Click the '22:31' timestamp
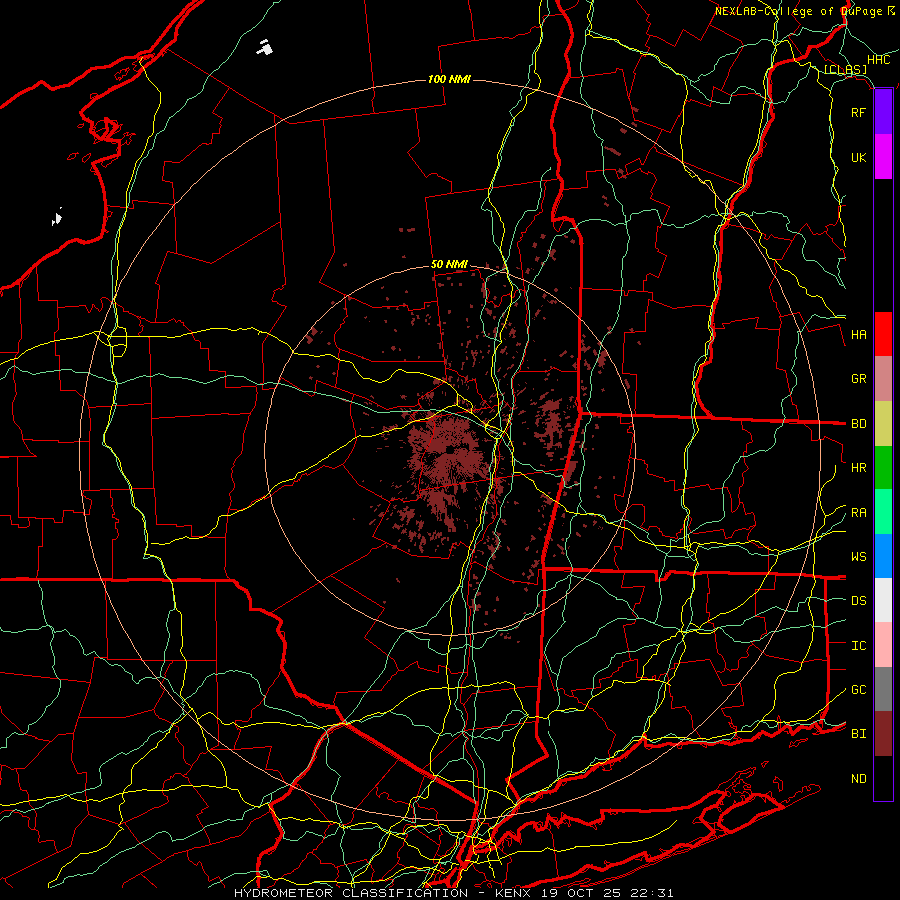Viewport: 900px width, 900px height. (653, 893)
